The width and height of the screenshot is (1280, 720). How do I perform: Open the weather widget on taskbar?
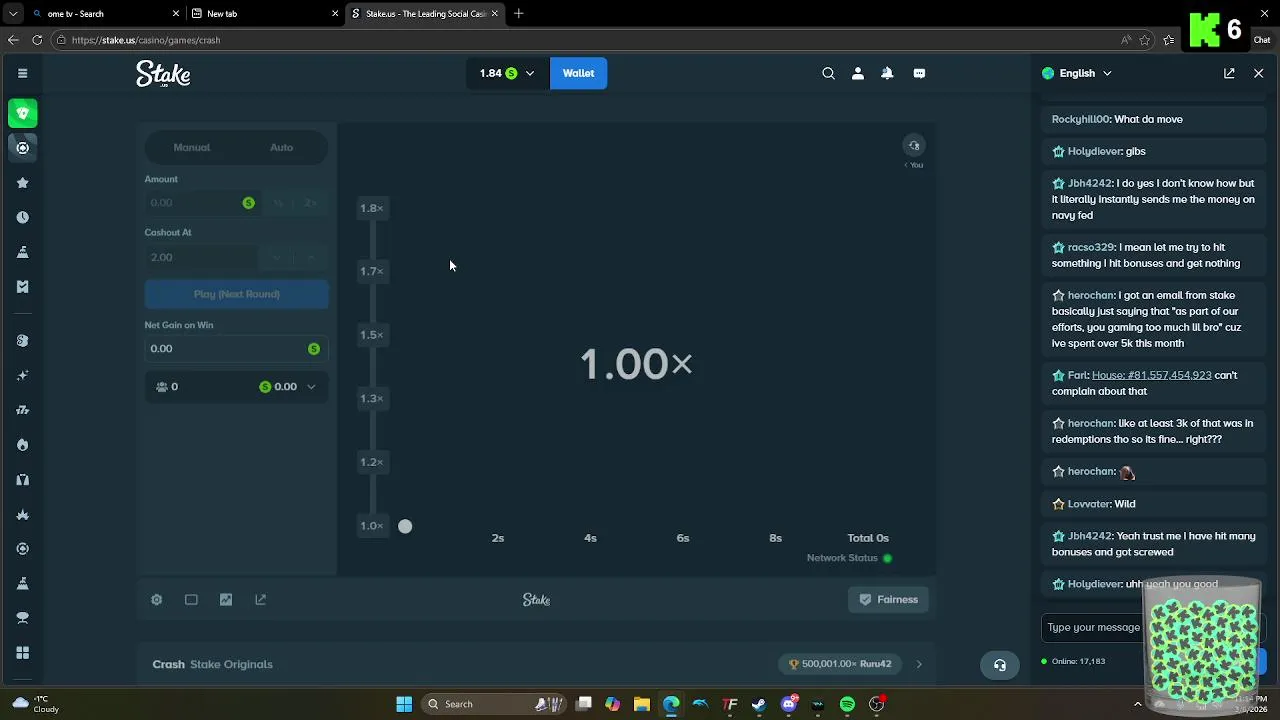35,704
